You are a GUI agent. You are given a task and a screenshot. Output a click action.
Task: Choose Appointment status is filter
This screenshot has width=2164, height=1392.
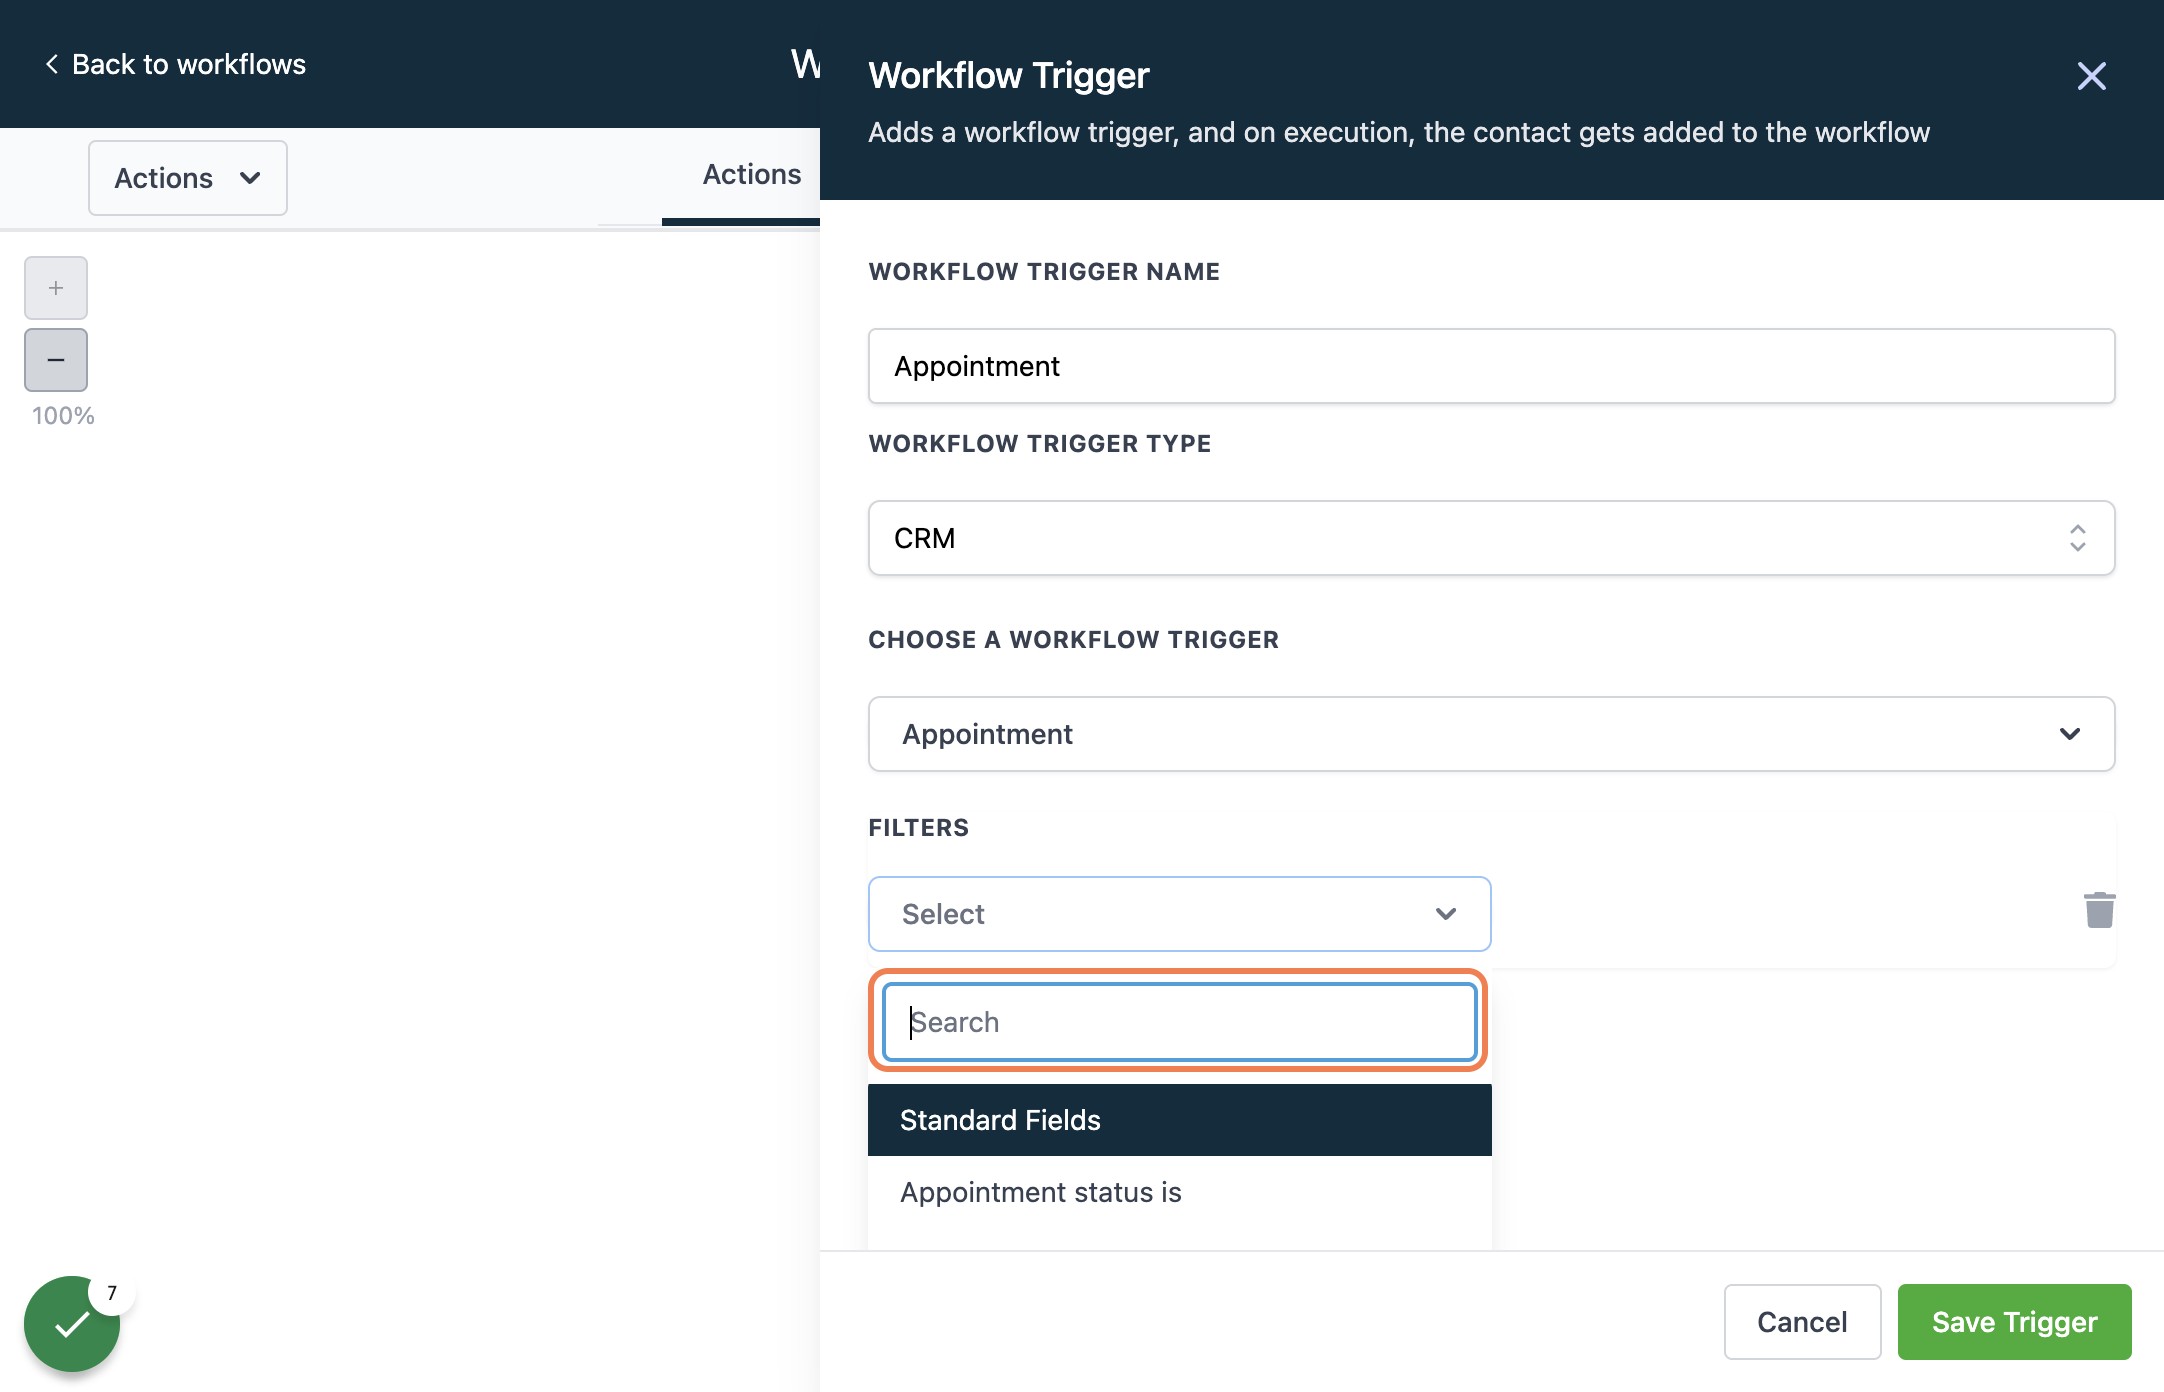tap(1179, 1192)
